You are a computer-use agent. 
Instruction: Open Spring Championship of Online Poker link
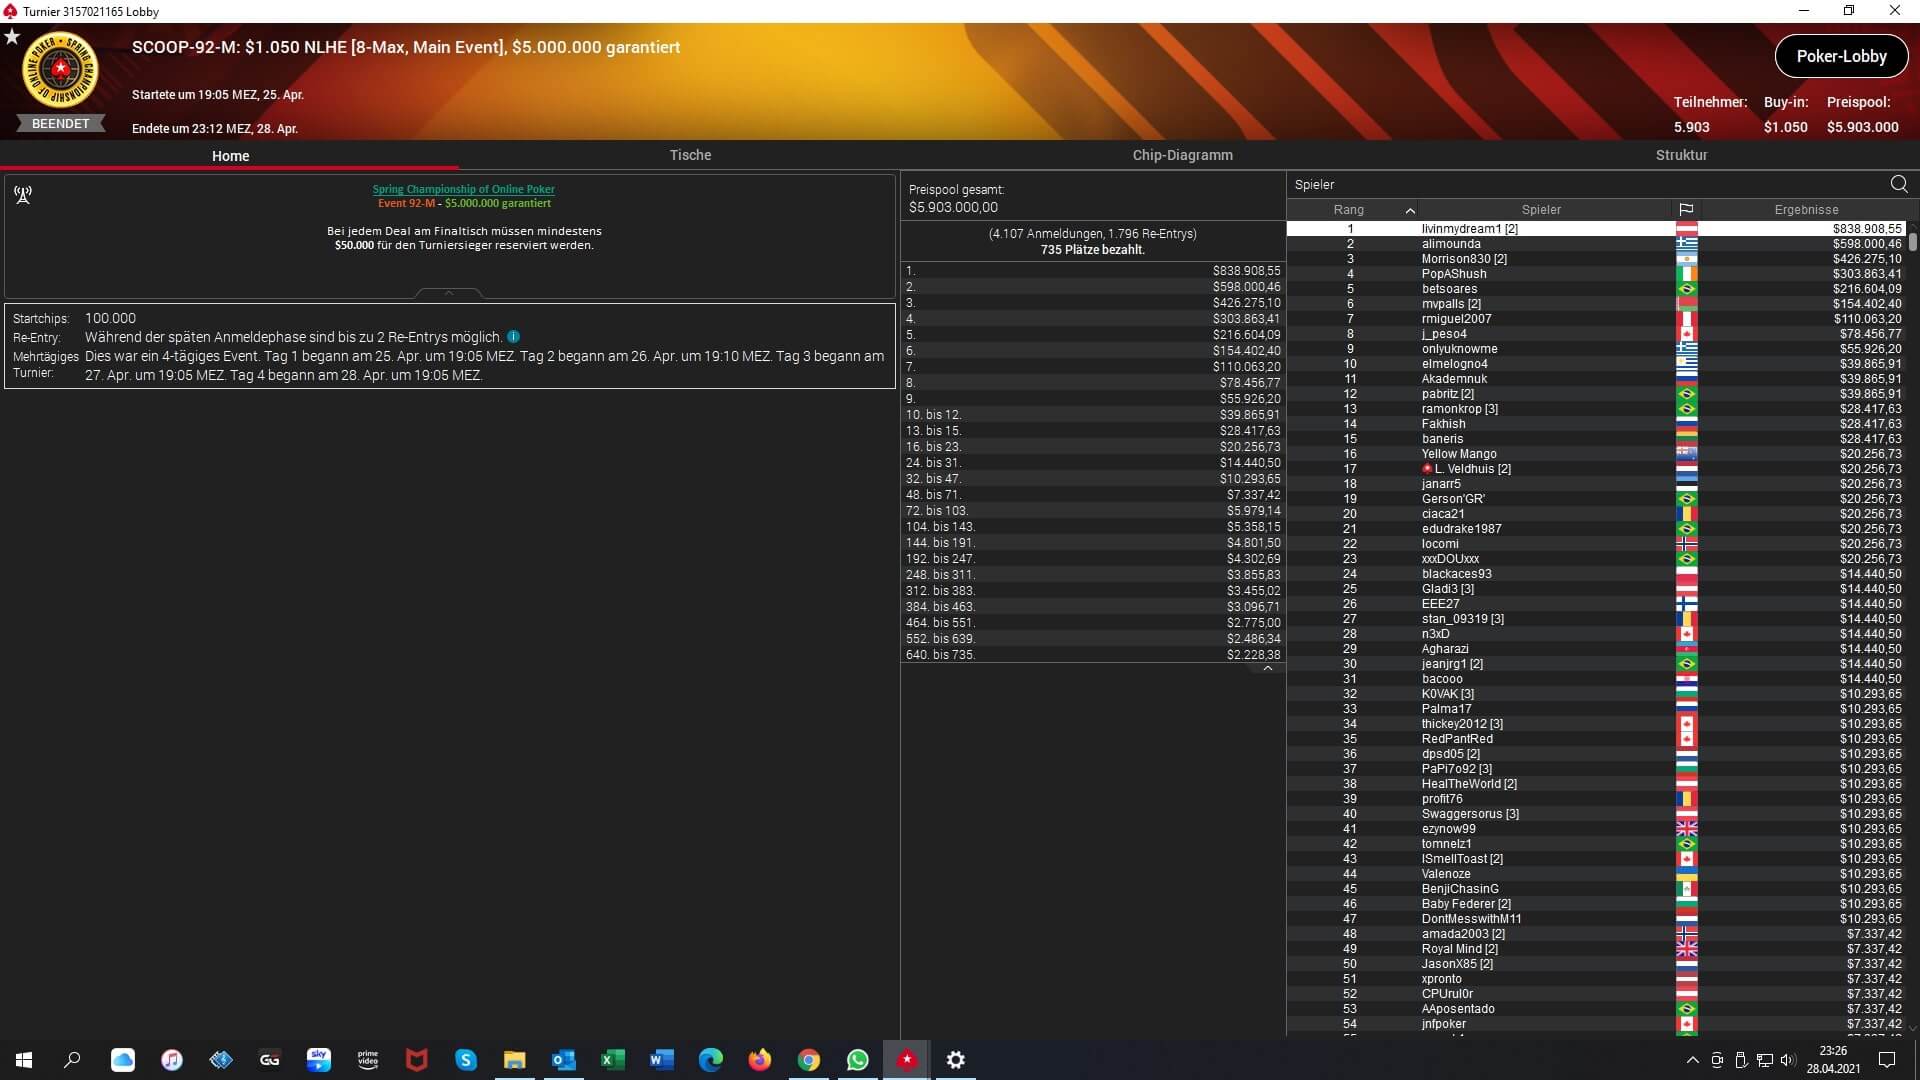(x=463, y=189)
